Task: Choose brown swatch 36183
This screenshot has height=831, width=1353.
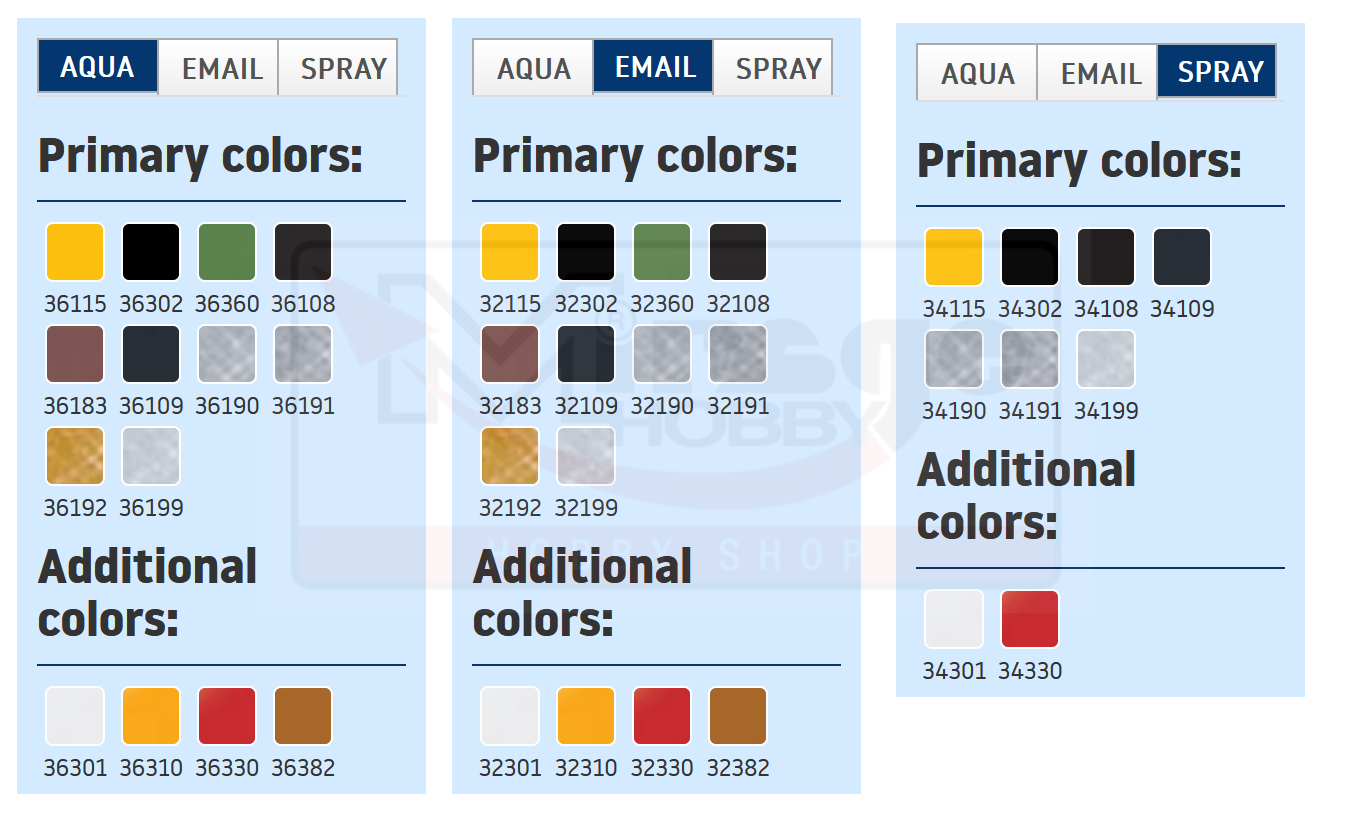Action: click(75, 354)
